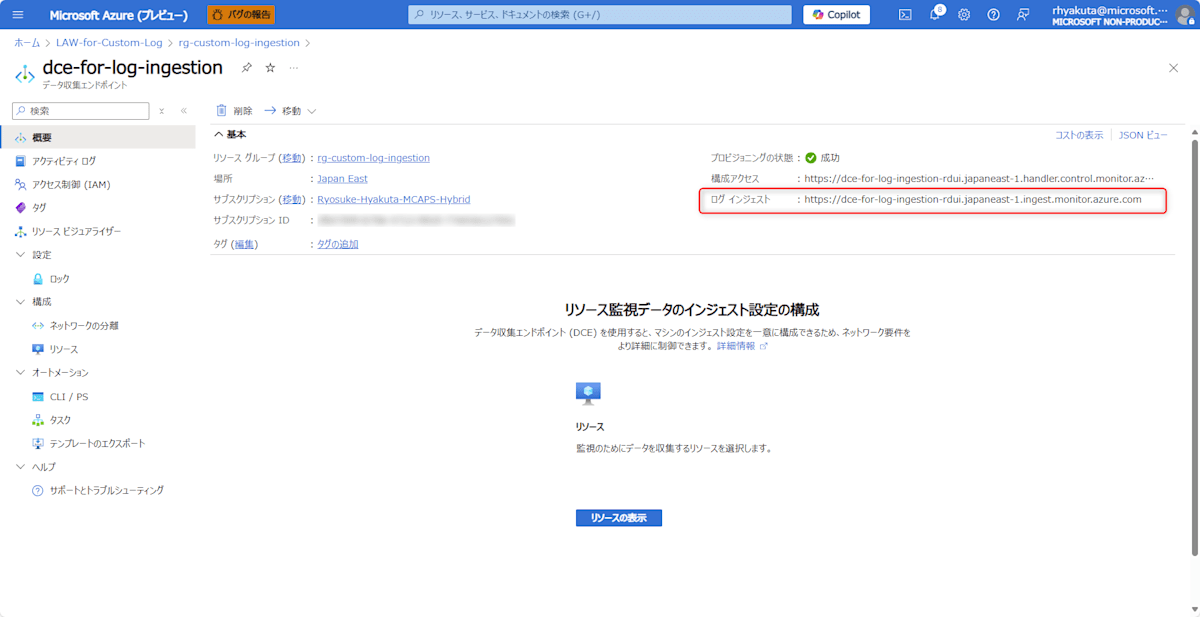Add resource to favorites star
1200x617 pixels.
point(270,67)
